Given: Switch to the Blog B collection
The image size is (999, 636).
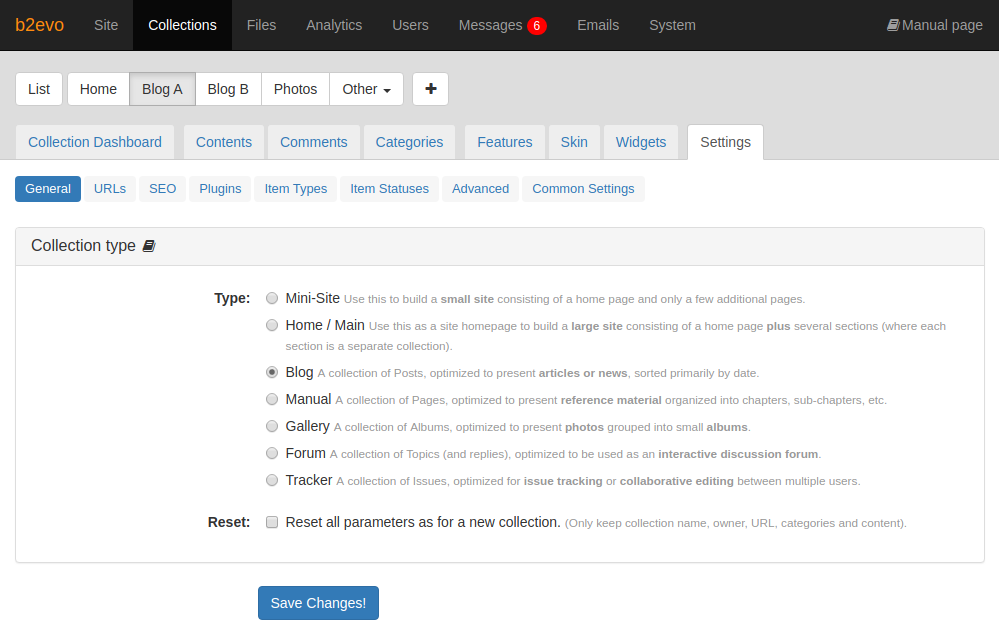Looking at the screenshot, I should point(228,89).
